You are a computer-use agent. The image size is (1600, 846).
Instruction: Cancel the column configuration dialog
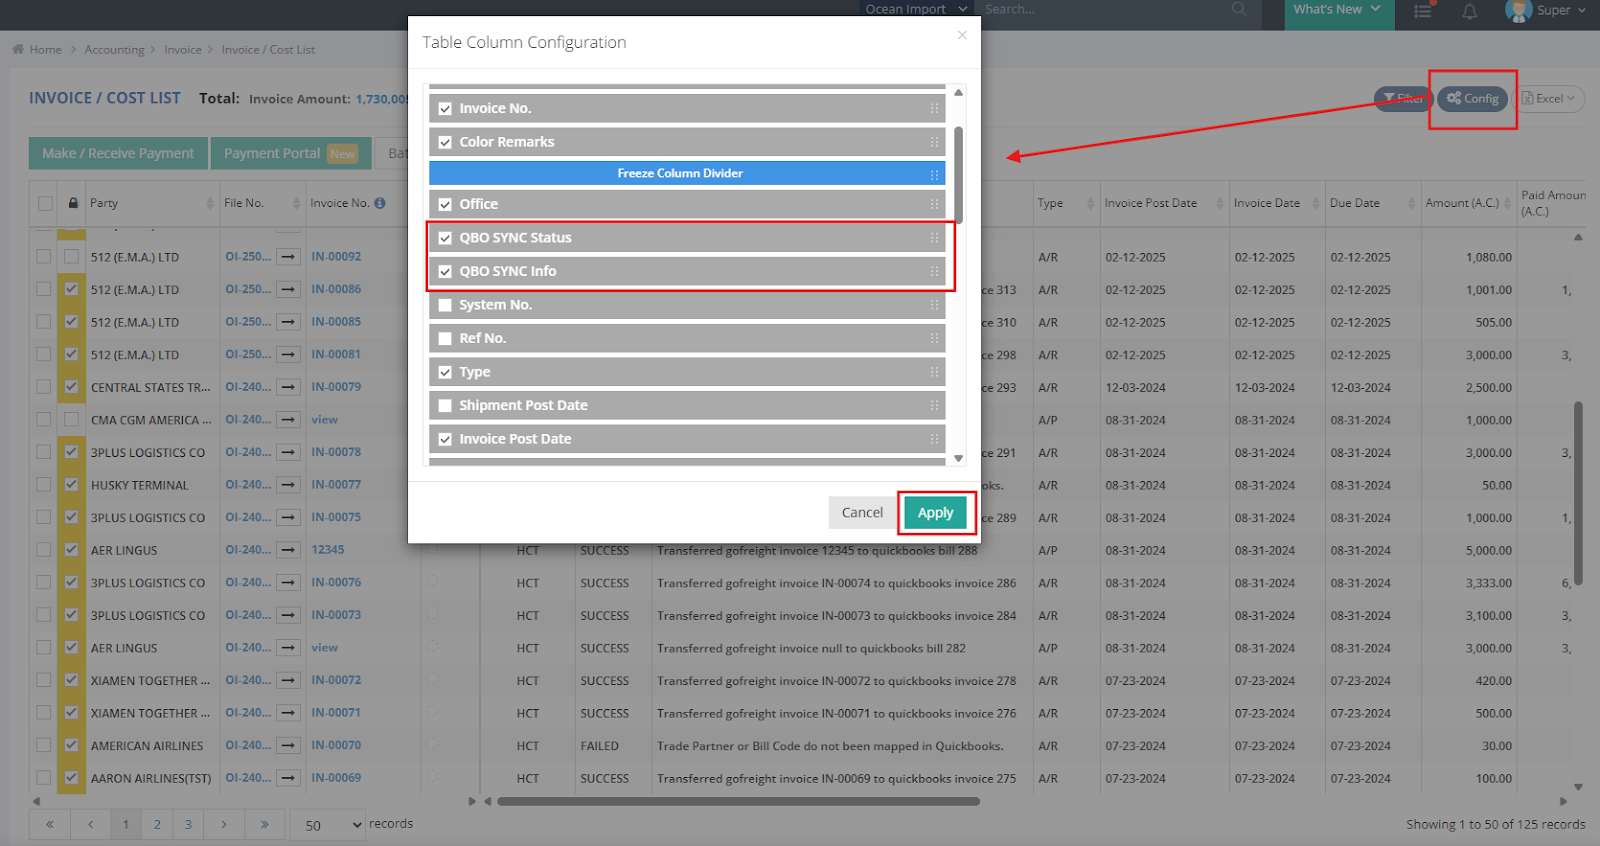pos(861,513)
